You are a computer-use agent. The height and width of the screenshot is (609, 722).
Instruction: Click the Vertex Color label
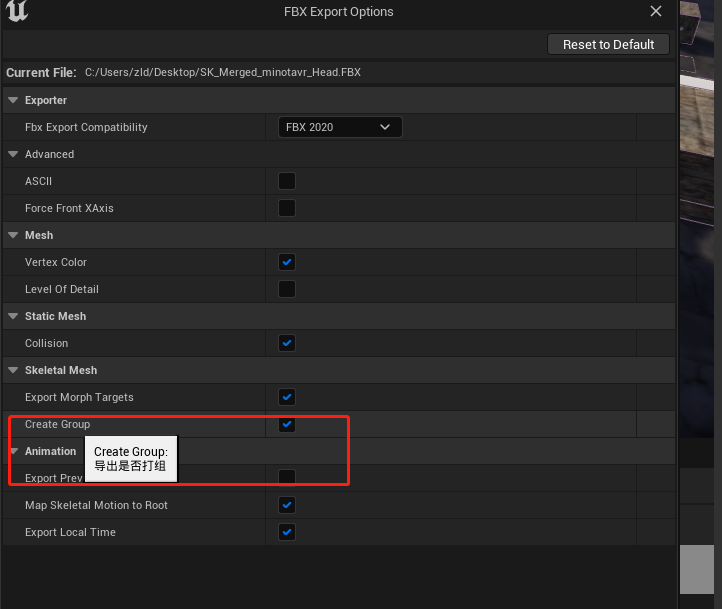coord(56,262)
